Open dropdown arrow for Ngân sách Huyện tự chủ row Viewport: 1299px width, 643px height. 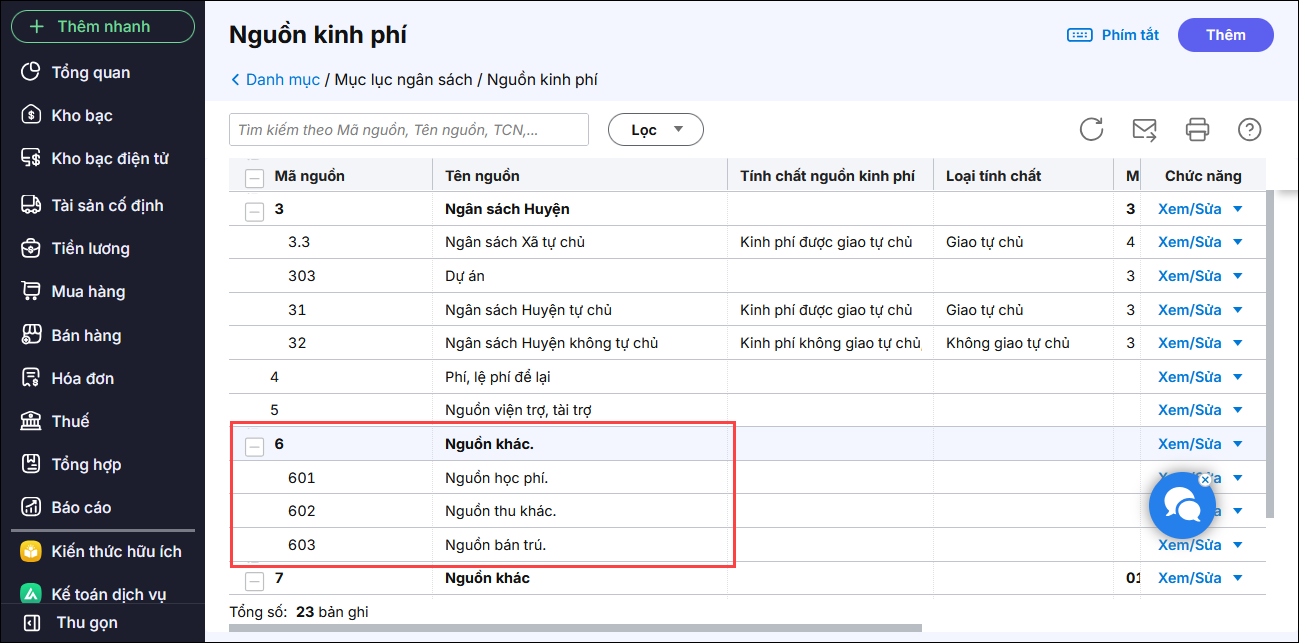(x=1238, y=310)
